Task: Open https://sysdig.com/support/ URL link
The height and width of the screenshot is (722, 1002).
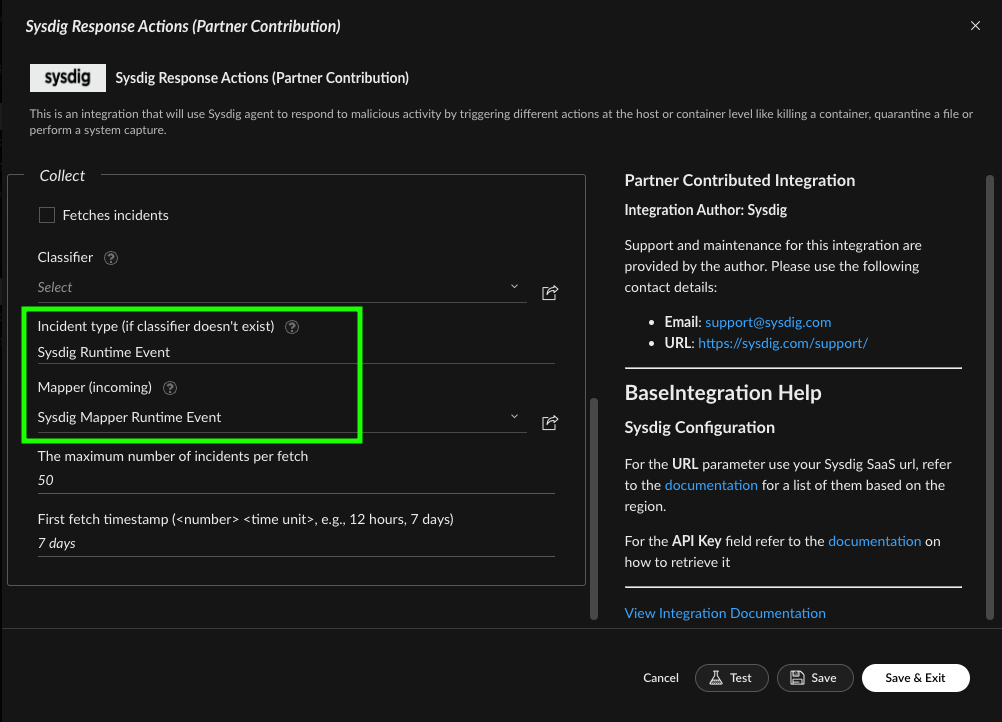Action: pos(783,343)
